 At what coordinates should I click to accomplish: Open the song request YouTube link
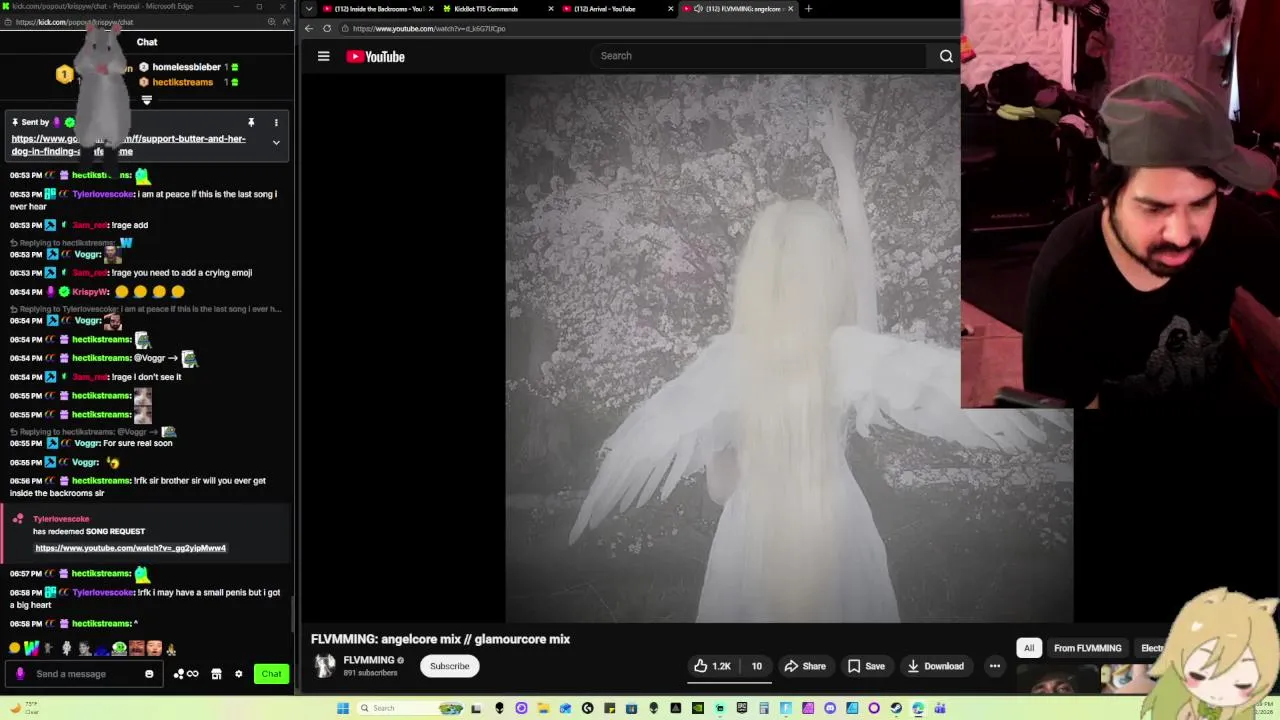(x=131, y=548)
